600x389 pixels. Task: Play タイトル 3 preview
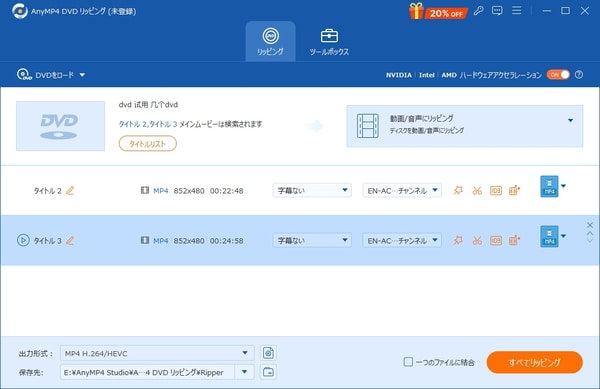tap(23, 240)
